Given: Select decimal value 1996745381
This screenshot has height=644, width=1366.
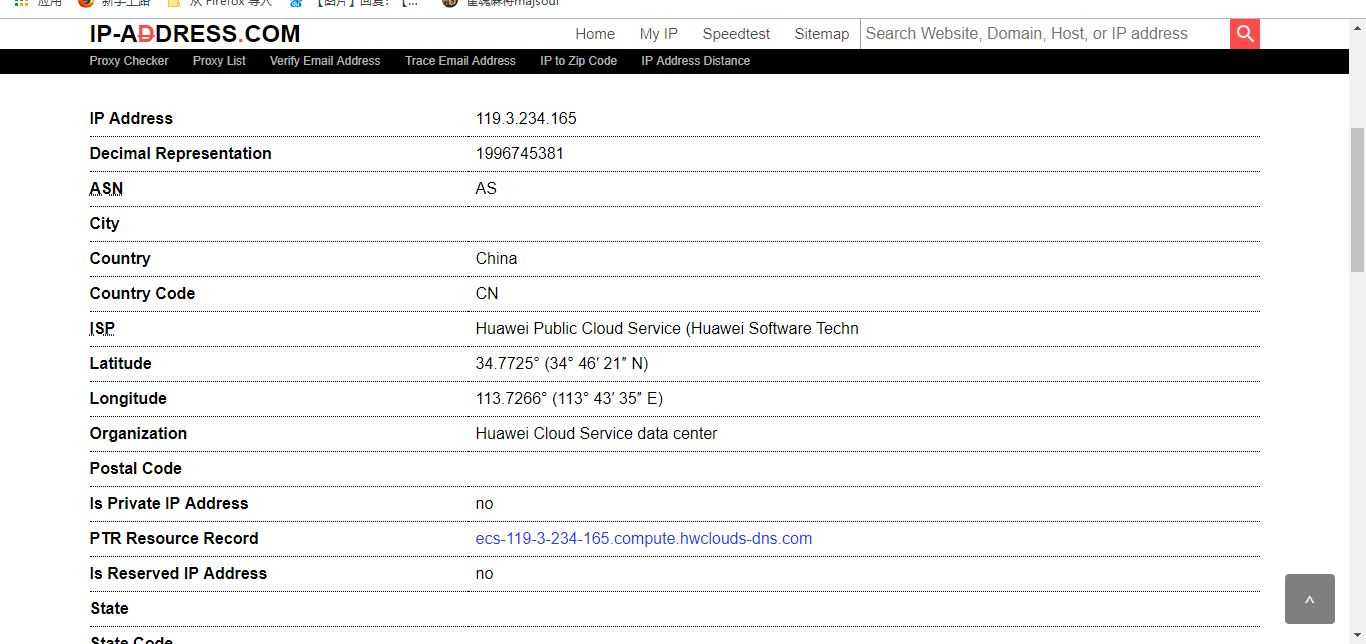Looking at the screenshot, I should click(520, 153).
